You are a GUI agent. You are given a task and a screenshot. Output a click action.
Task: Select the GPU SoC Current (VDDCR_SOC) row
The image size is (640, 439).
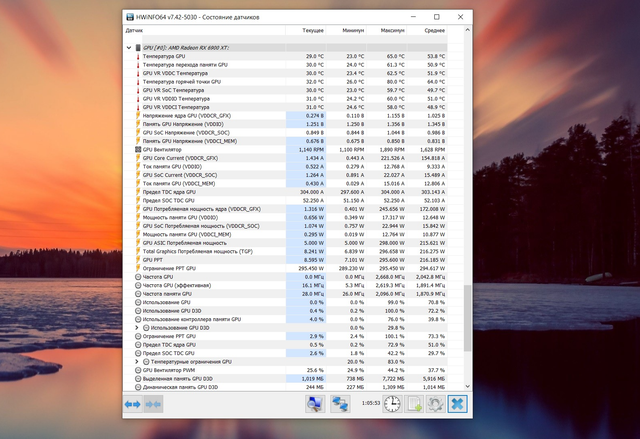pos(285,175)
